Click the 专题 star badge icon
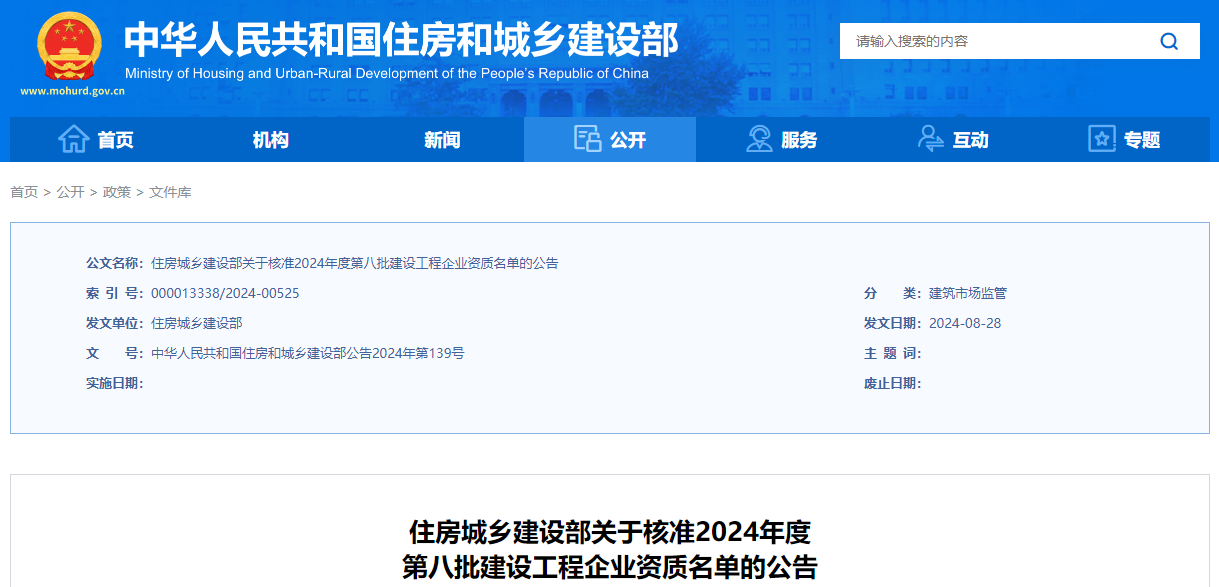 [x=1102, y=139]
